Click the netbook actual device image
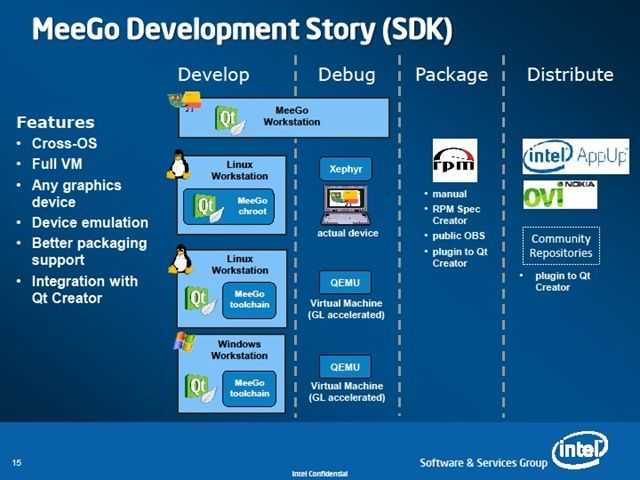 click(346, 205)
